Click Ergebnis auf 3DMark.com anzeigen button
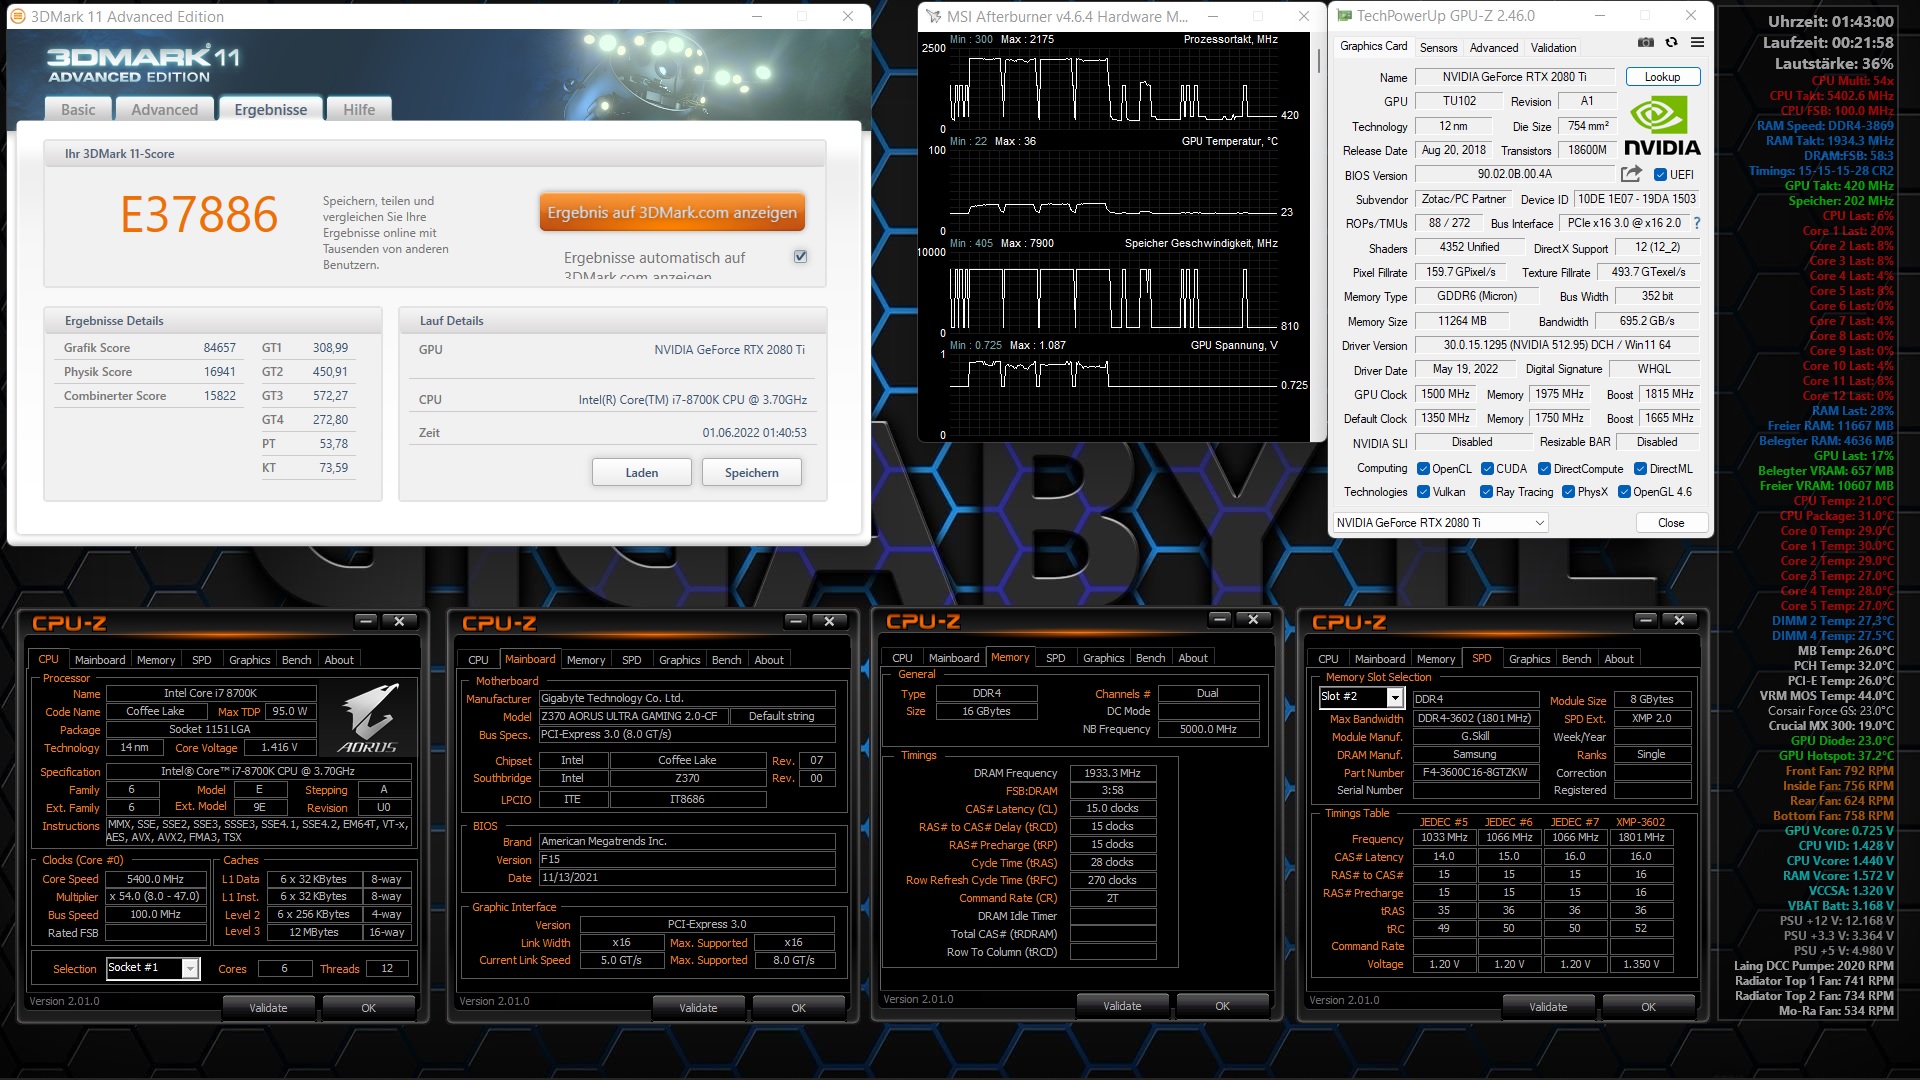Image resolution: width=1920 pixels, height=1080 pixels. (672, 212)
